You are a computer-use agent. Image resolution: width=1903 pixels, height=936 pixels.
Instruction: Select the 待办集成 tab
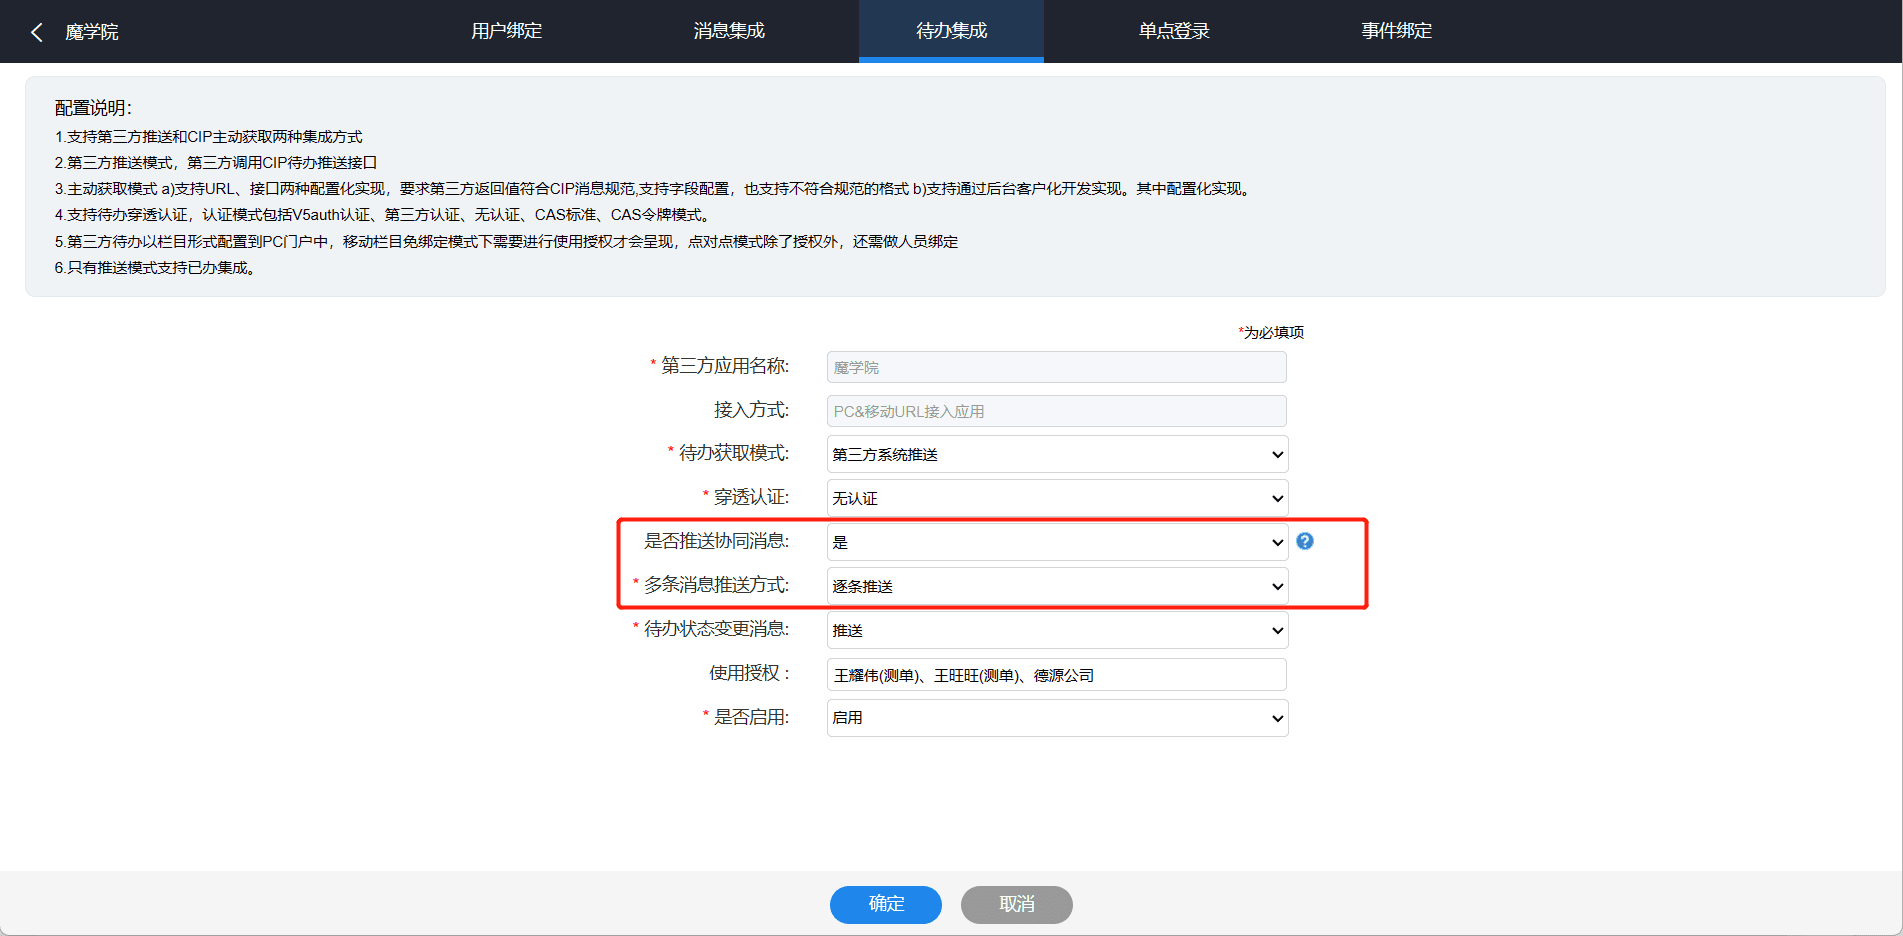click(951, 31)
